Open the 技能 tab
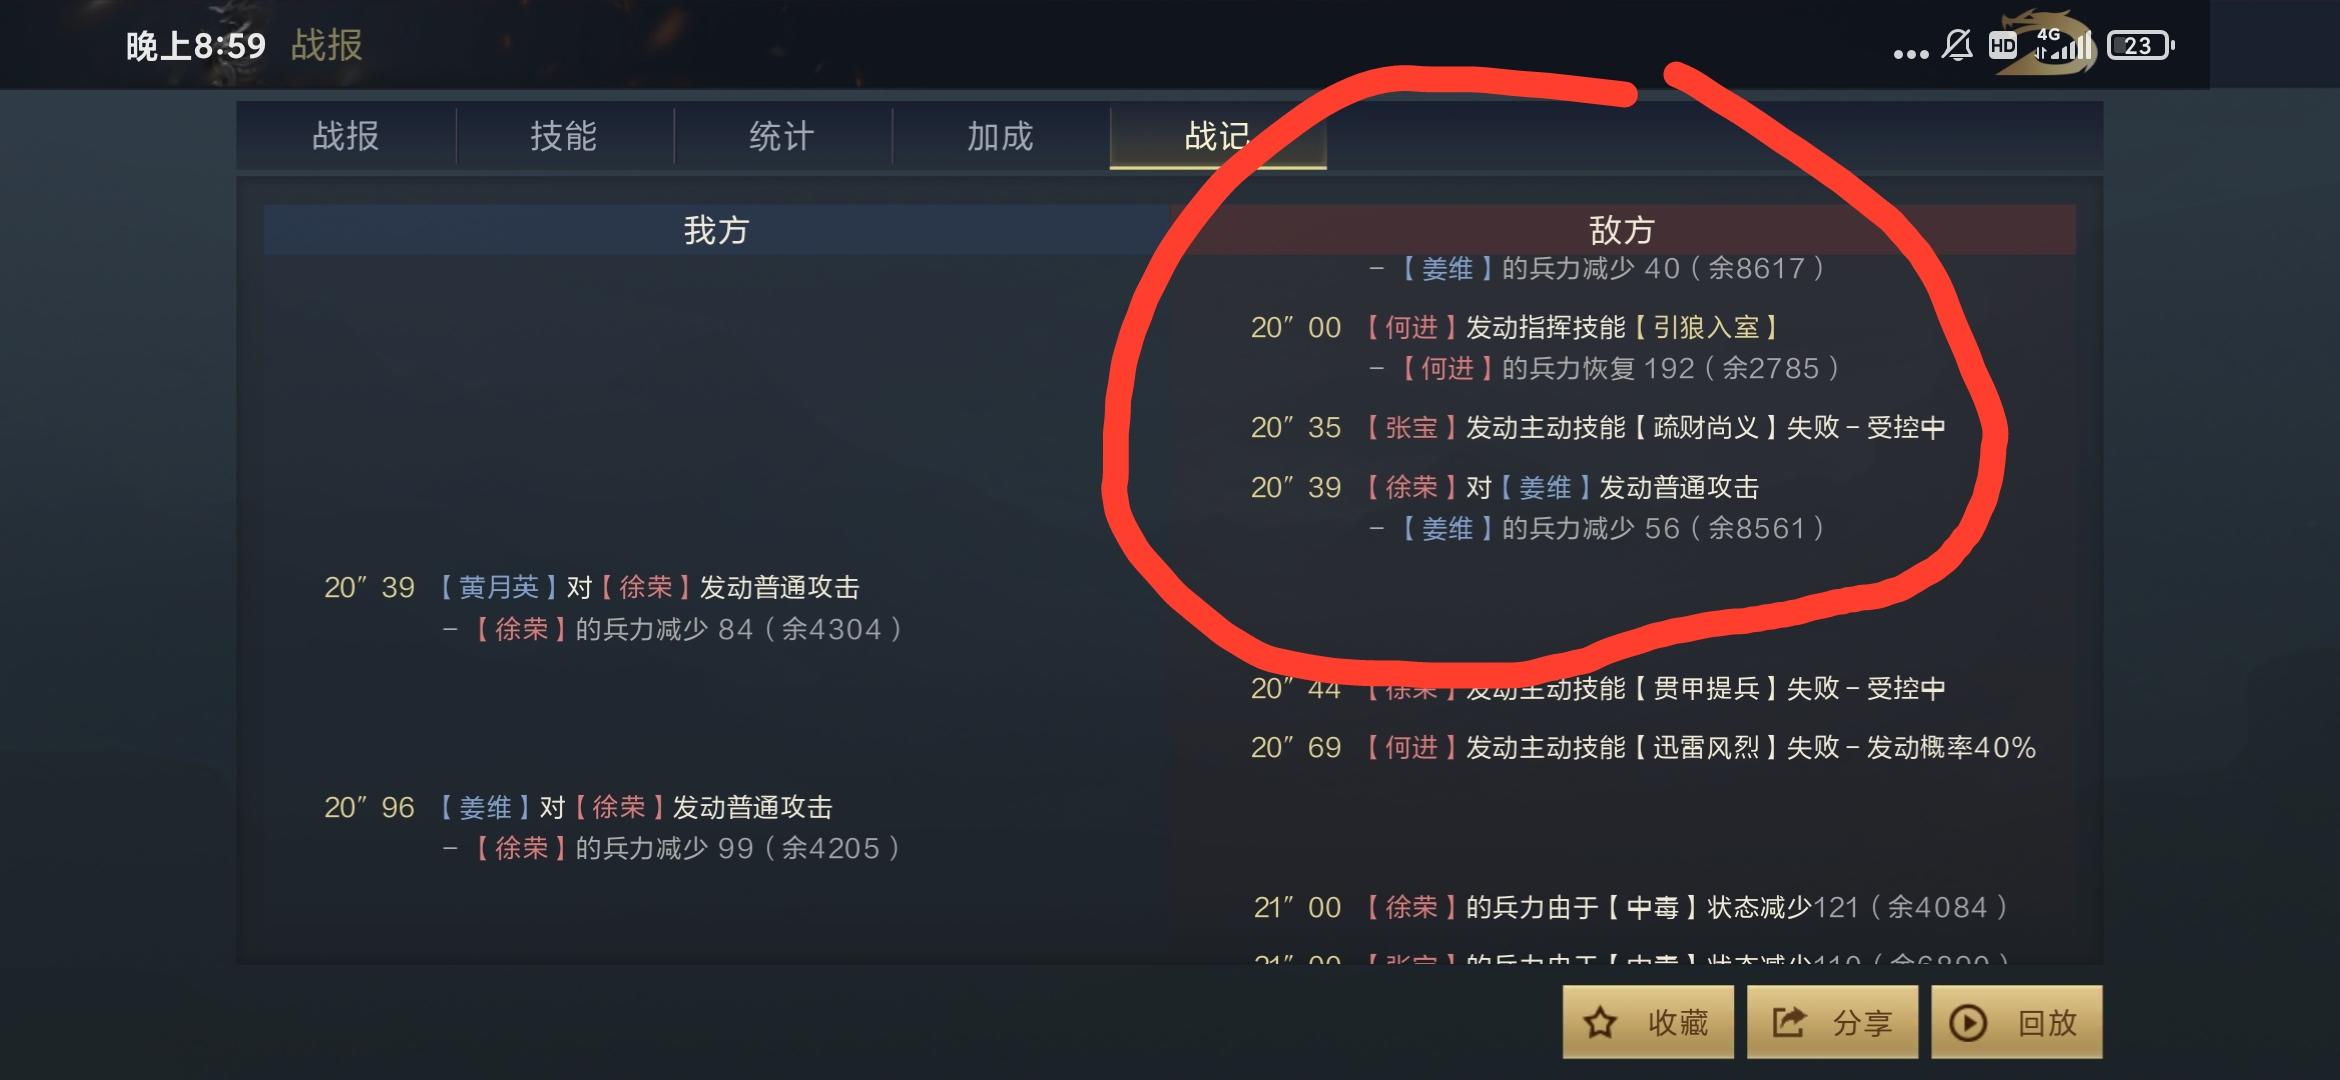Screen dimensions: 2340x1080 pos(564,136)
